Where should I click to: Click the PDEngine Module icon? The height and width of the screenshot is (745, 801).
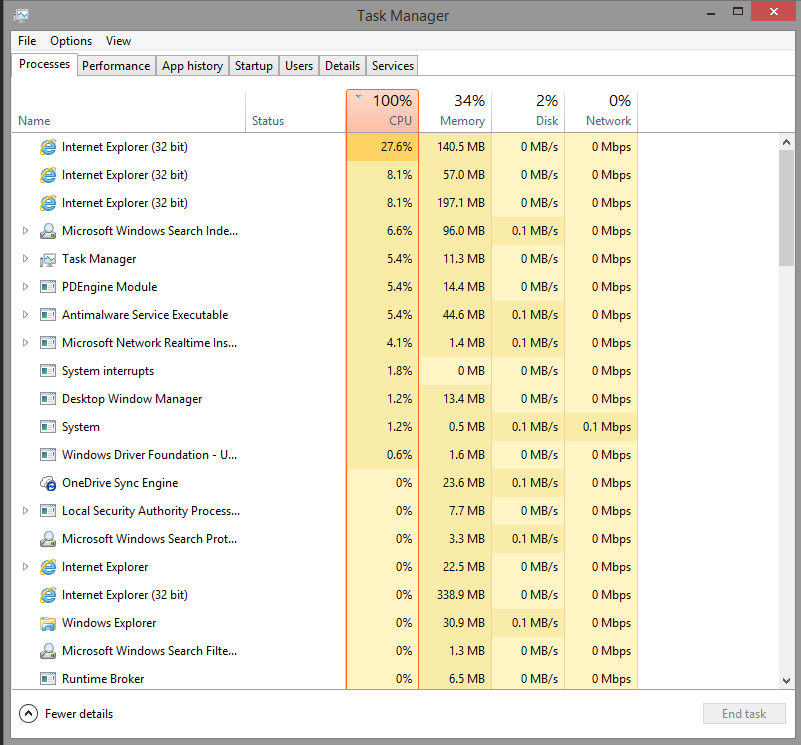pyautogui.click(x=48, y=287)
